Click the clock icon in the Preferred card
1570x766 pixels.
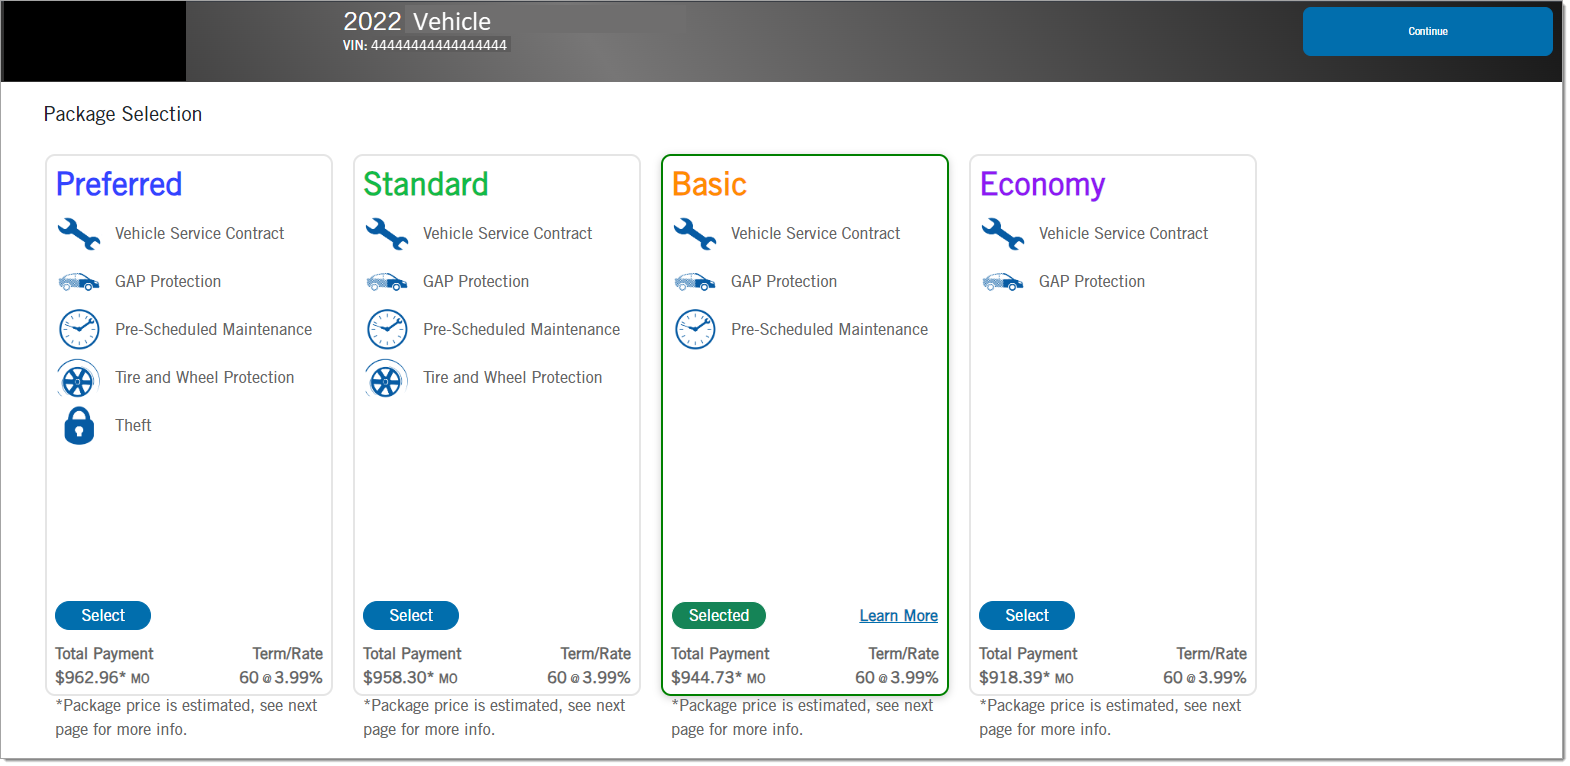[x=79, y=329]
